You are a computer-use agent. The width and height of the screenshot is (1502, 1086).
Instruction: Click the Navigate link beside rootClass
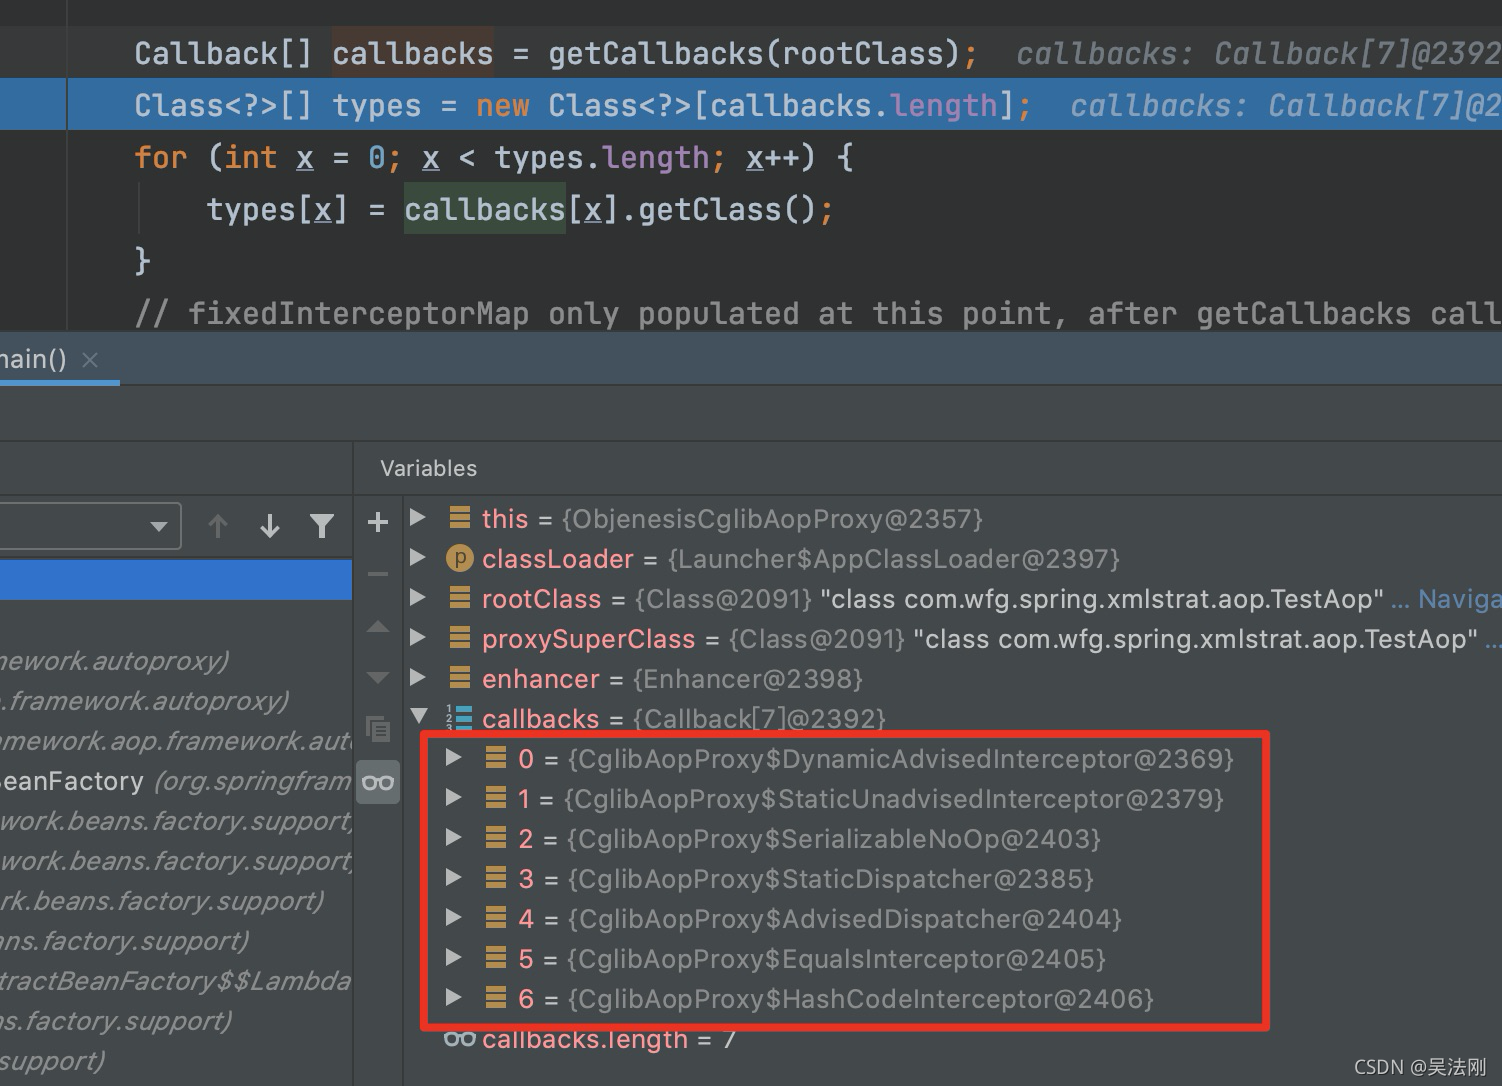[1459, 599]
